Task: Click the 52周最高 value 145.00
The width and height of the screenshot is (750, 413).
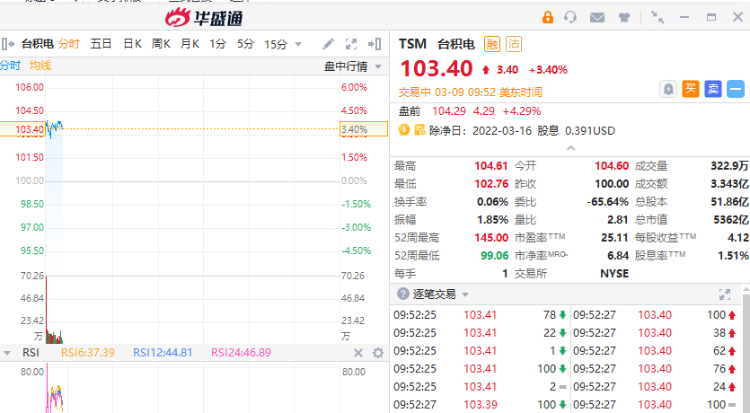Action: [x=491, y=238]
